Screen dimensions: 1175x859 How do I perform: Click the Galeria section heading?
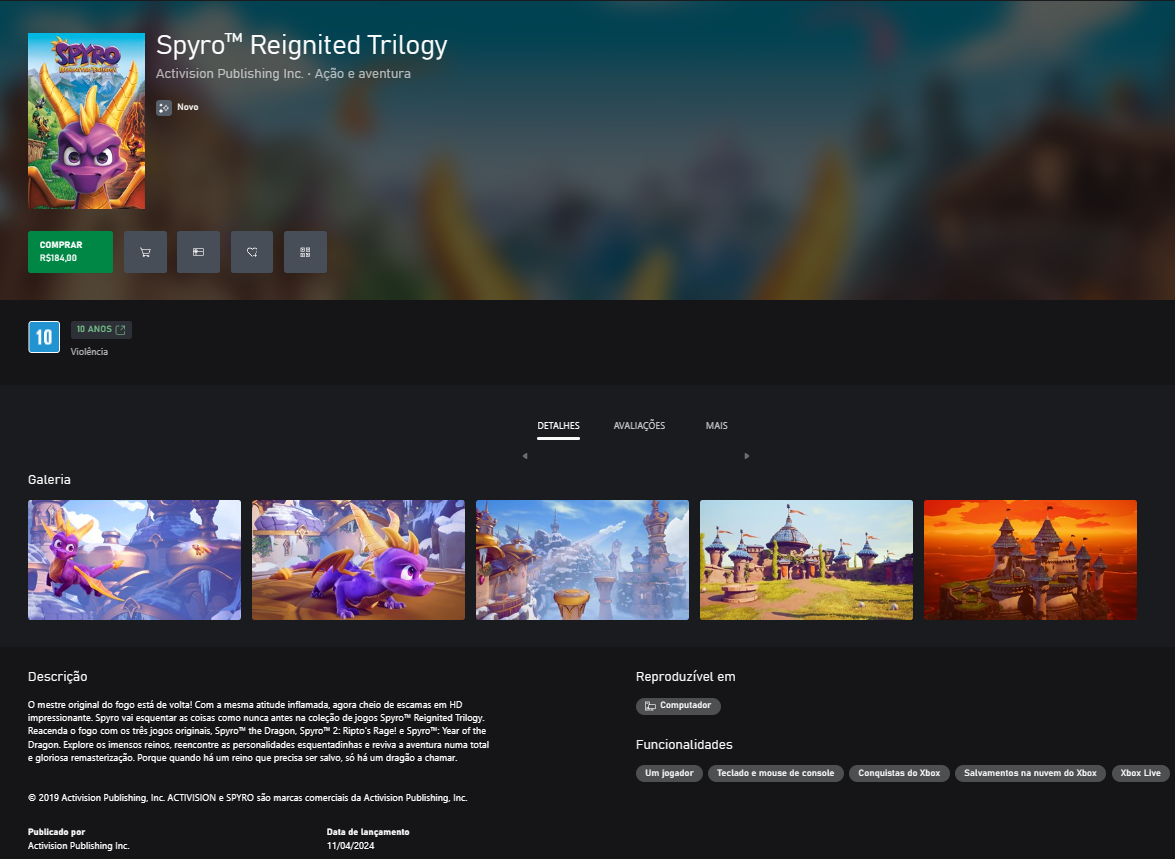(x=49, y=480)
